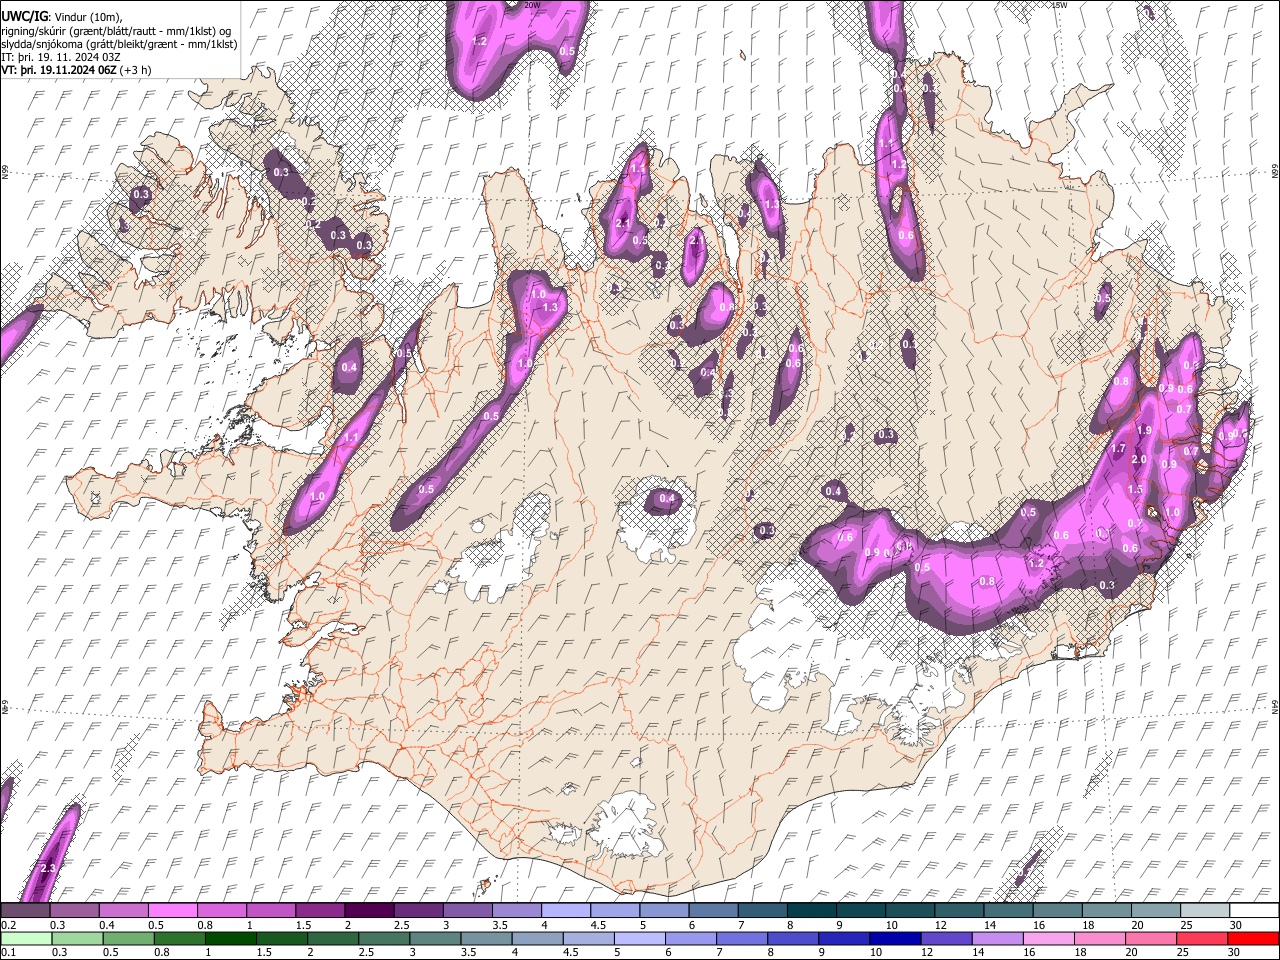Image resolution: width=1280 pixels, height=960 pixels.
Task: Click the medium green 0.5 swatch in rain scale
Action: [x=129, y=938]
